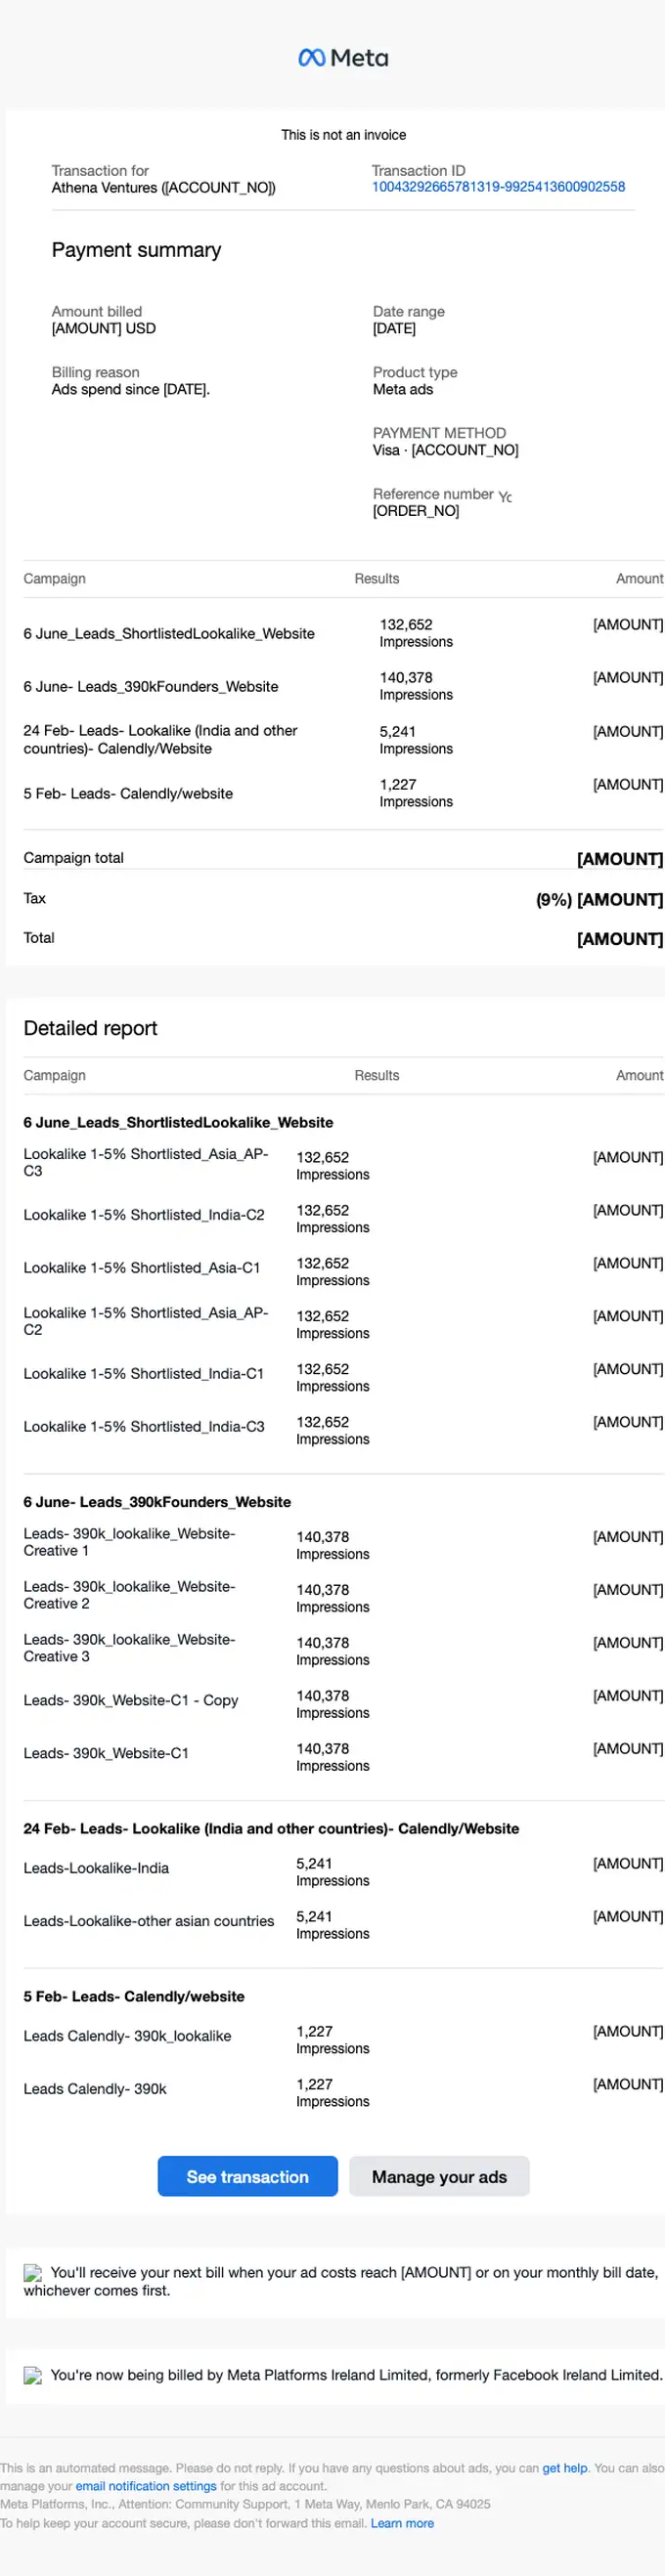Click summary row '5 Feb- Leads- Calendly/website'
The image size is (665, 2576).
343,793
